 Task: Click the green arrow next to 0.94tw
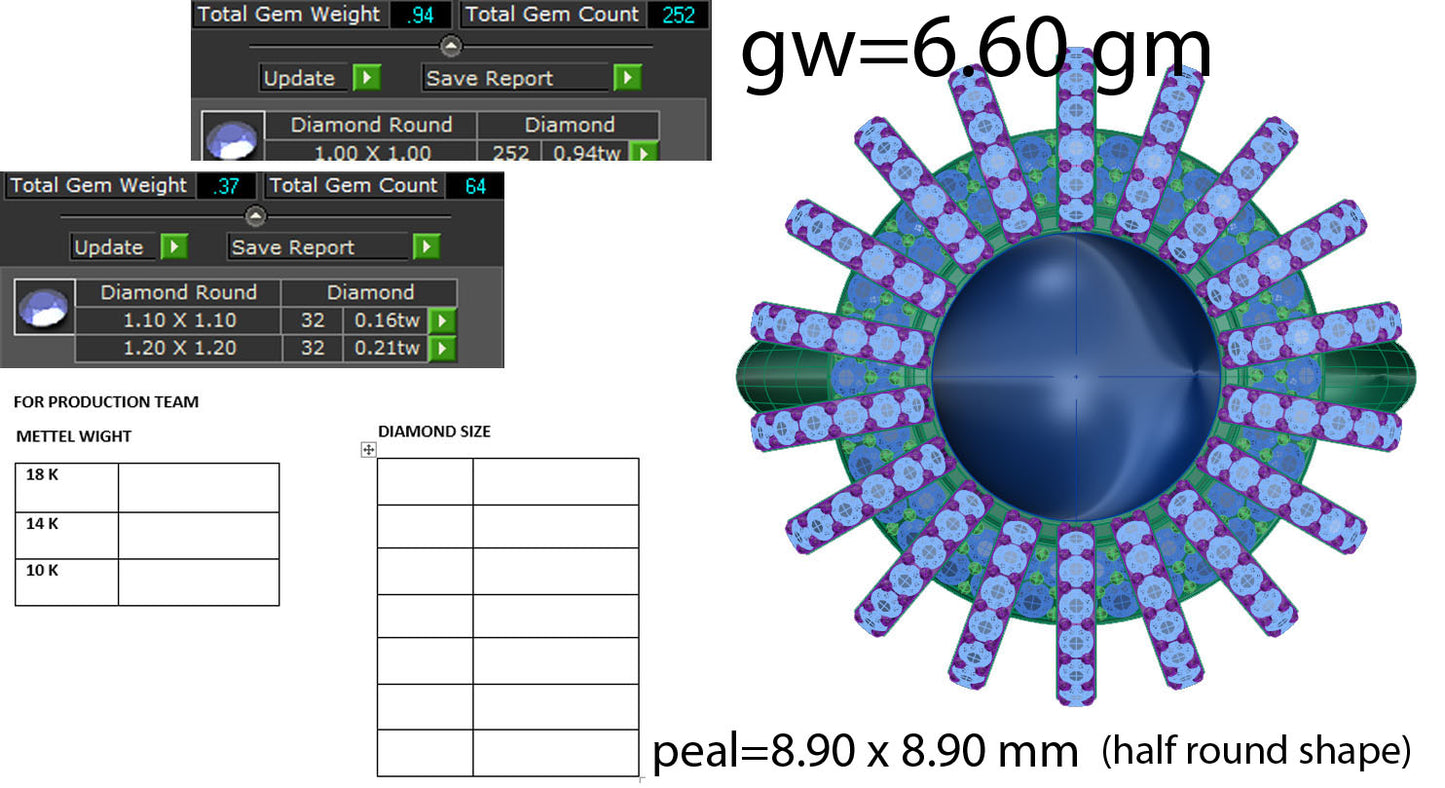645,152
